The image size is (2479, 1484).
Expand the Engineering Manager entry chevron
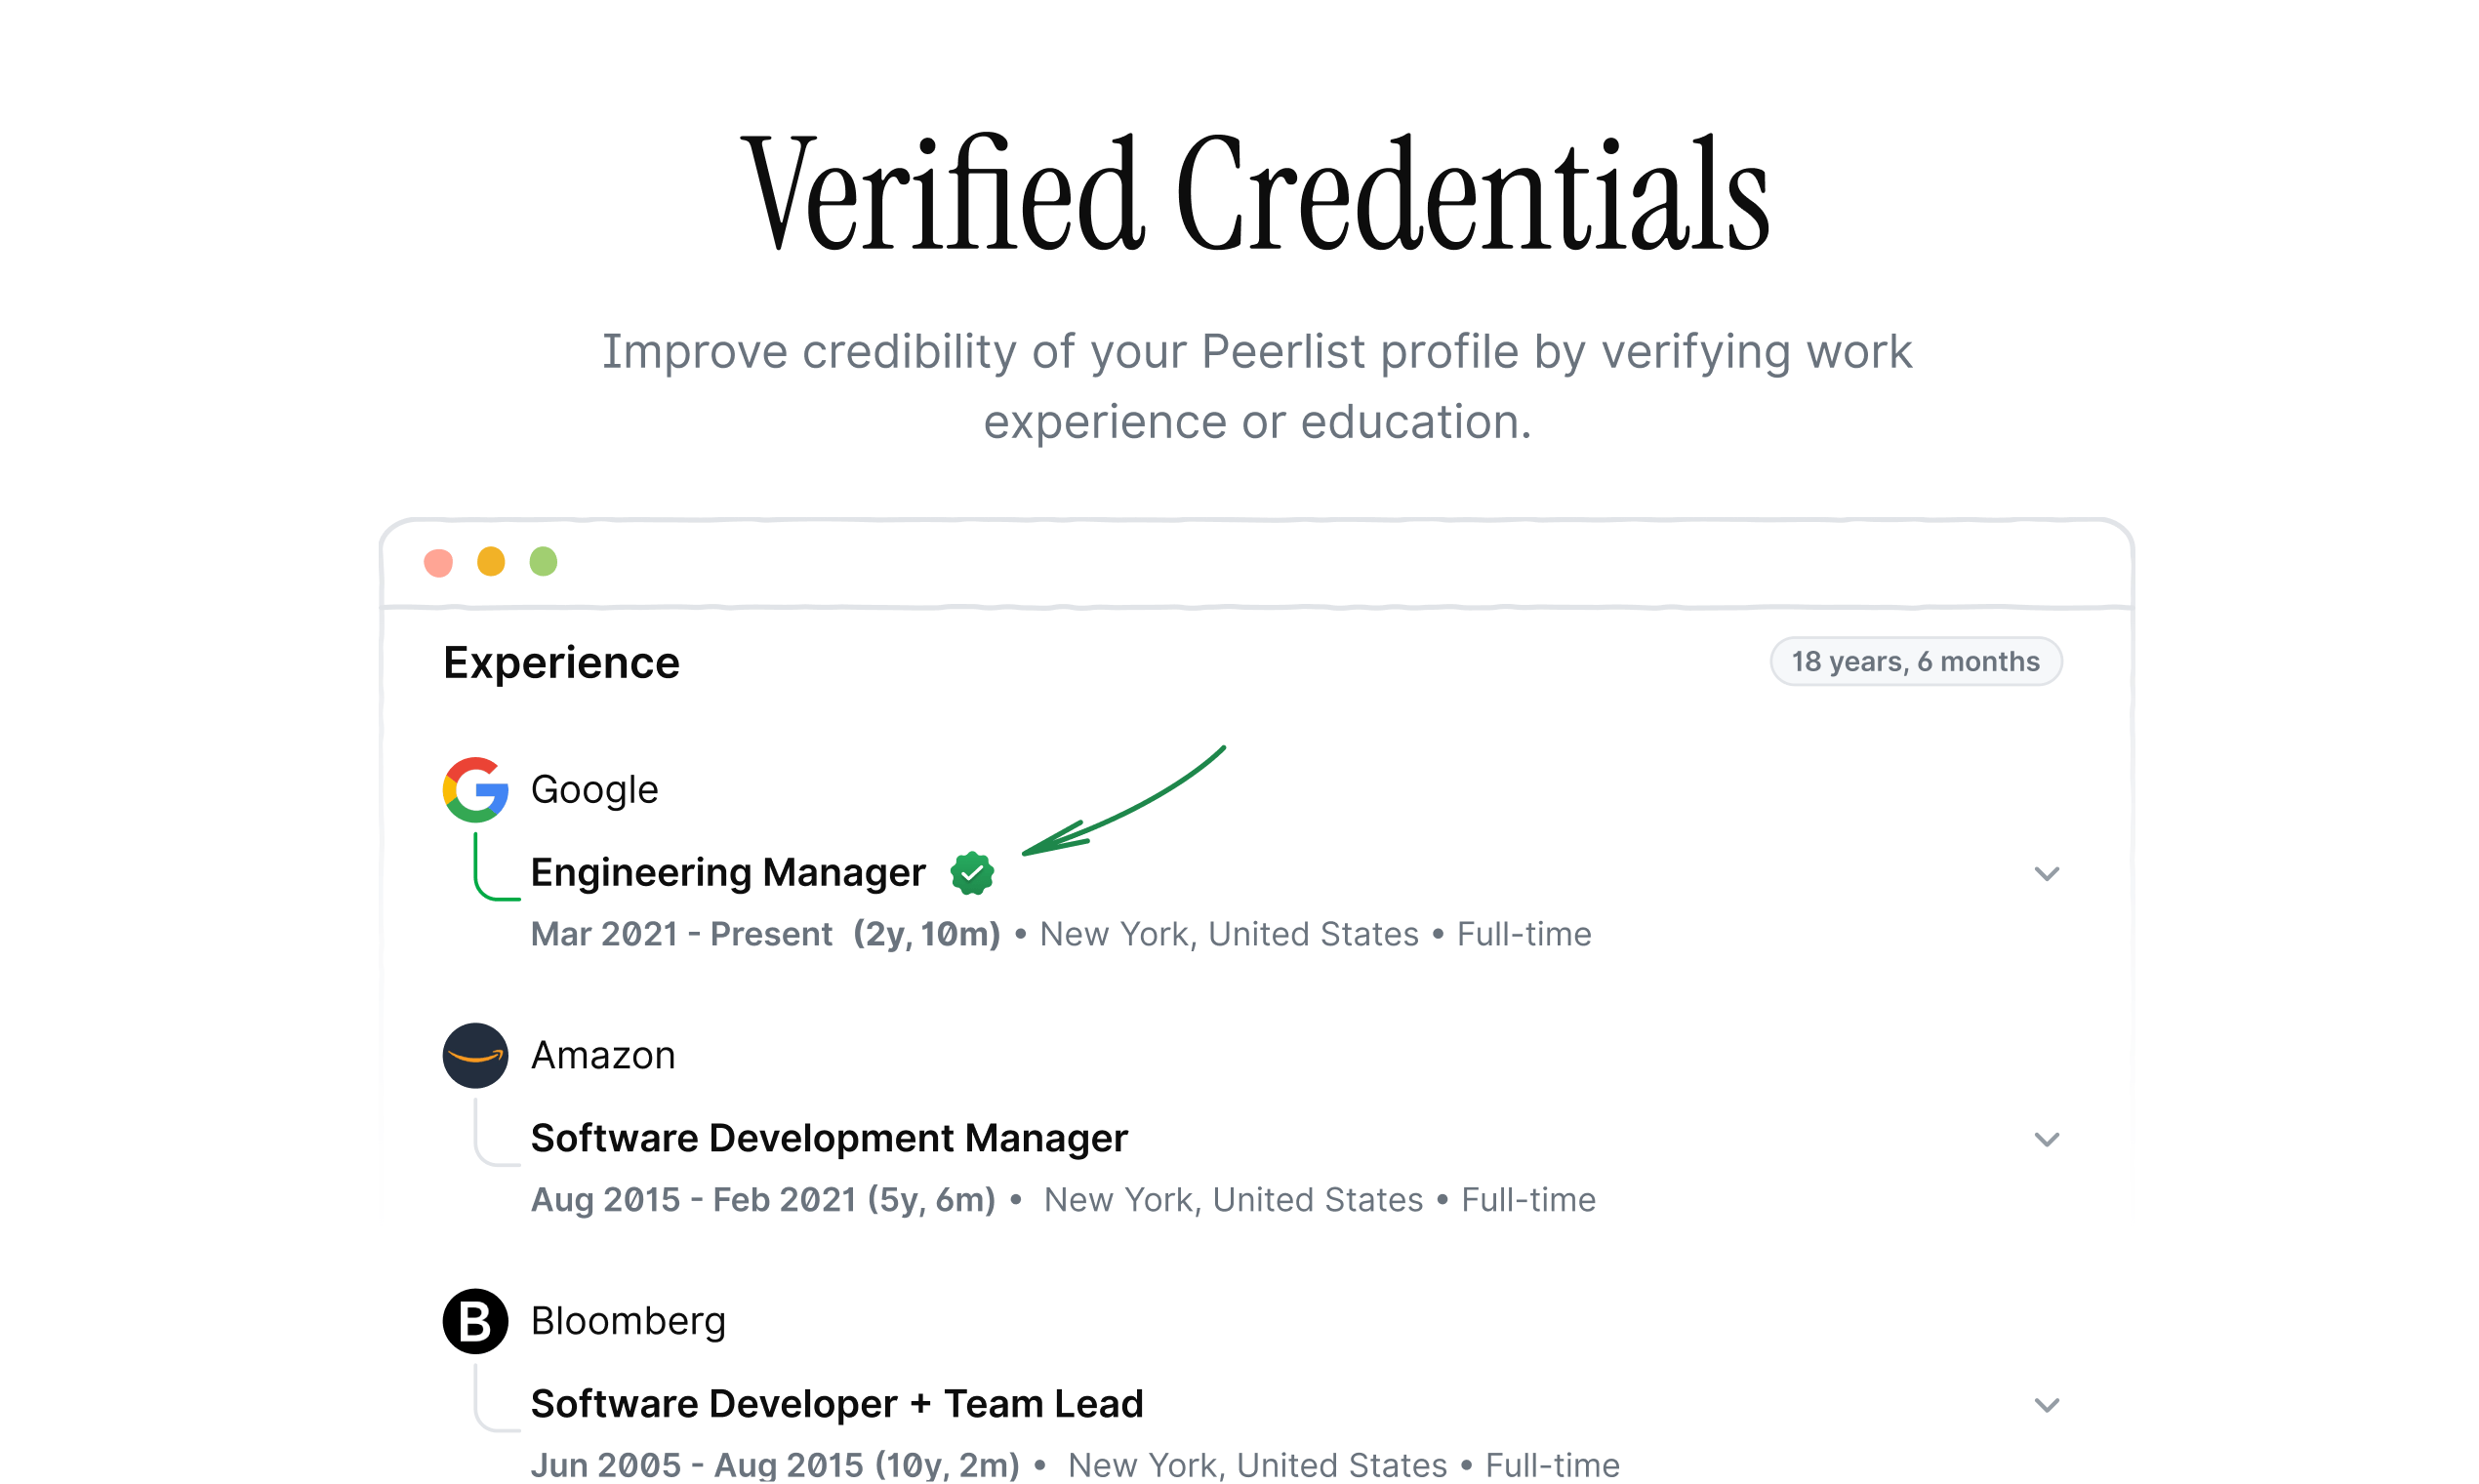click(x=2047, y=875)
